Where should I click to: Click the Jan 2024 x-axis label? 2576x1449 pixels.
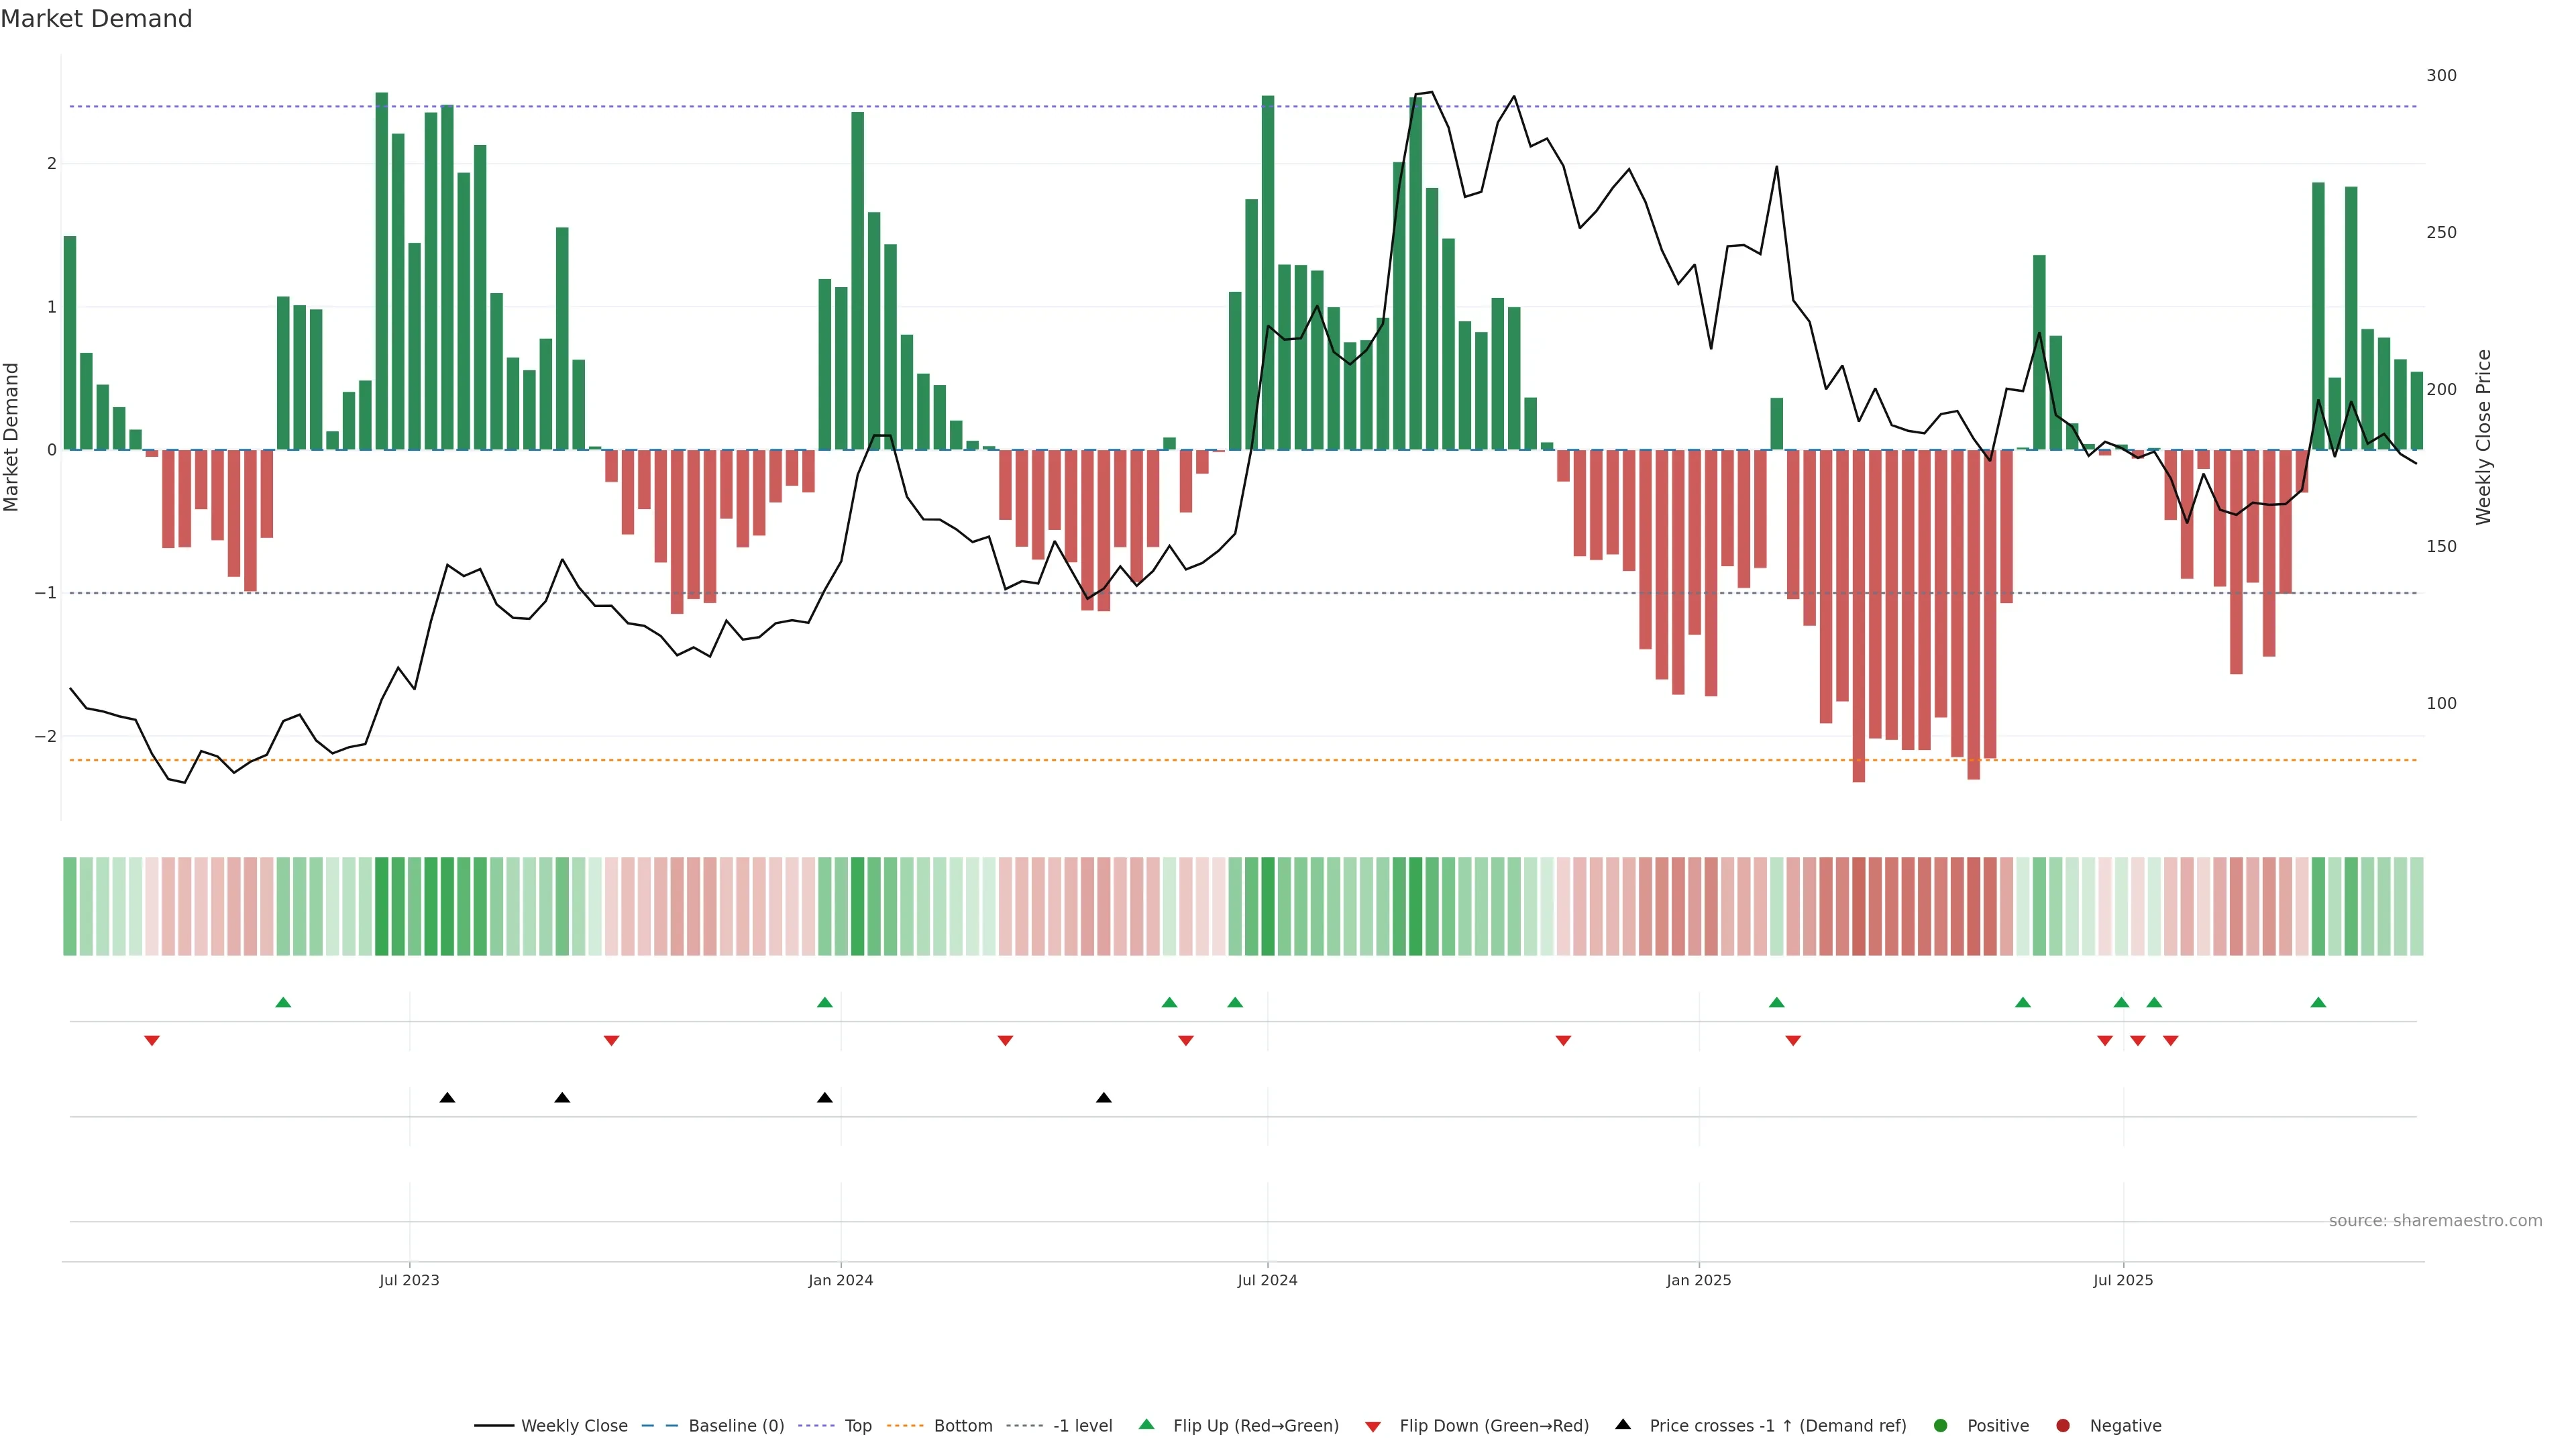coord(841,1280)
